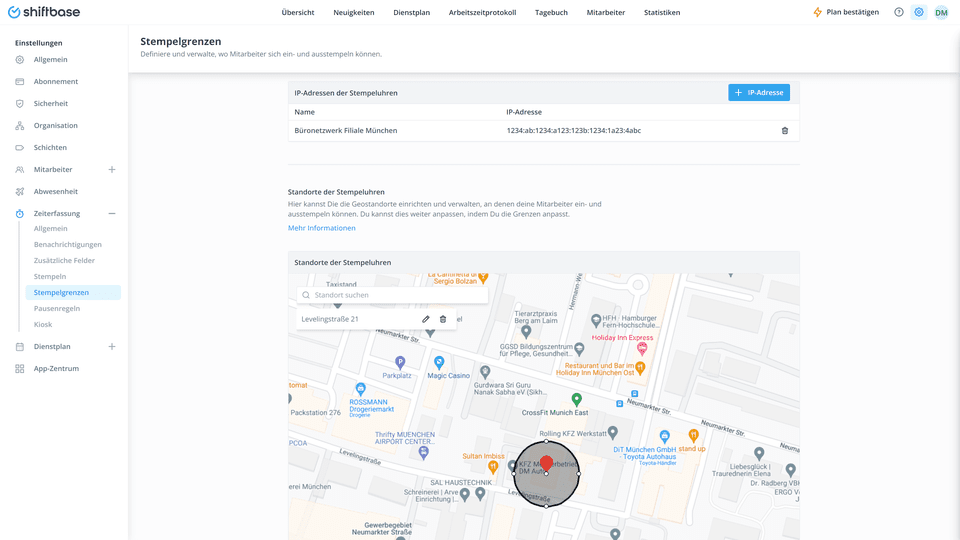Image resolution: width=960 pixels, height=540 pixels.
Task: Edit the Levelingstraße 21 location
Action: click(426, 319)
